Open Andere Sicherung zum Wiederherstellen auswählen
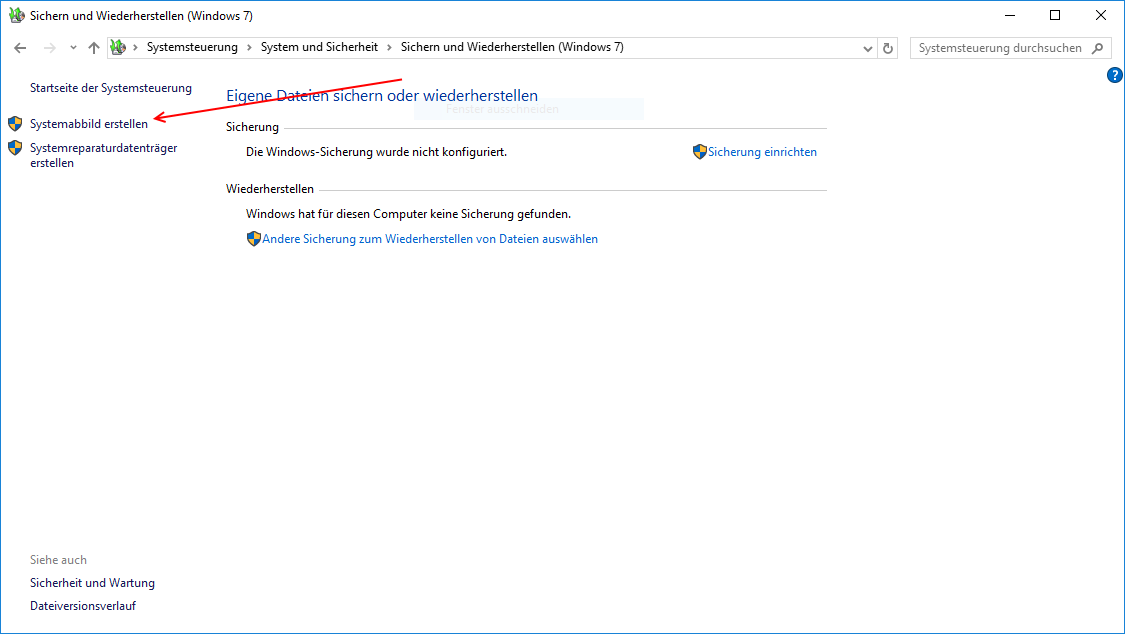The image size is (1125, 634). coord(430,239)
